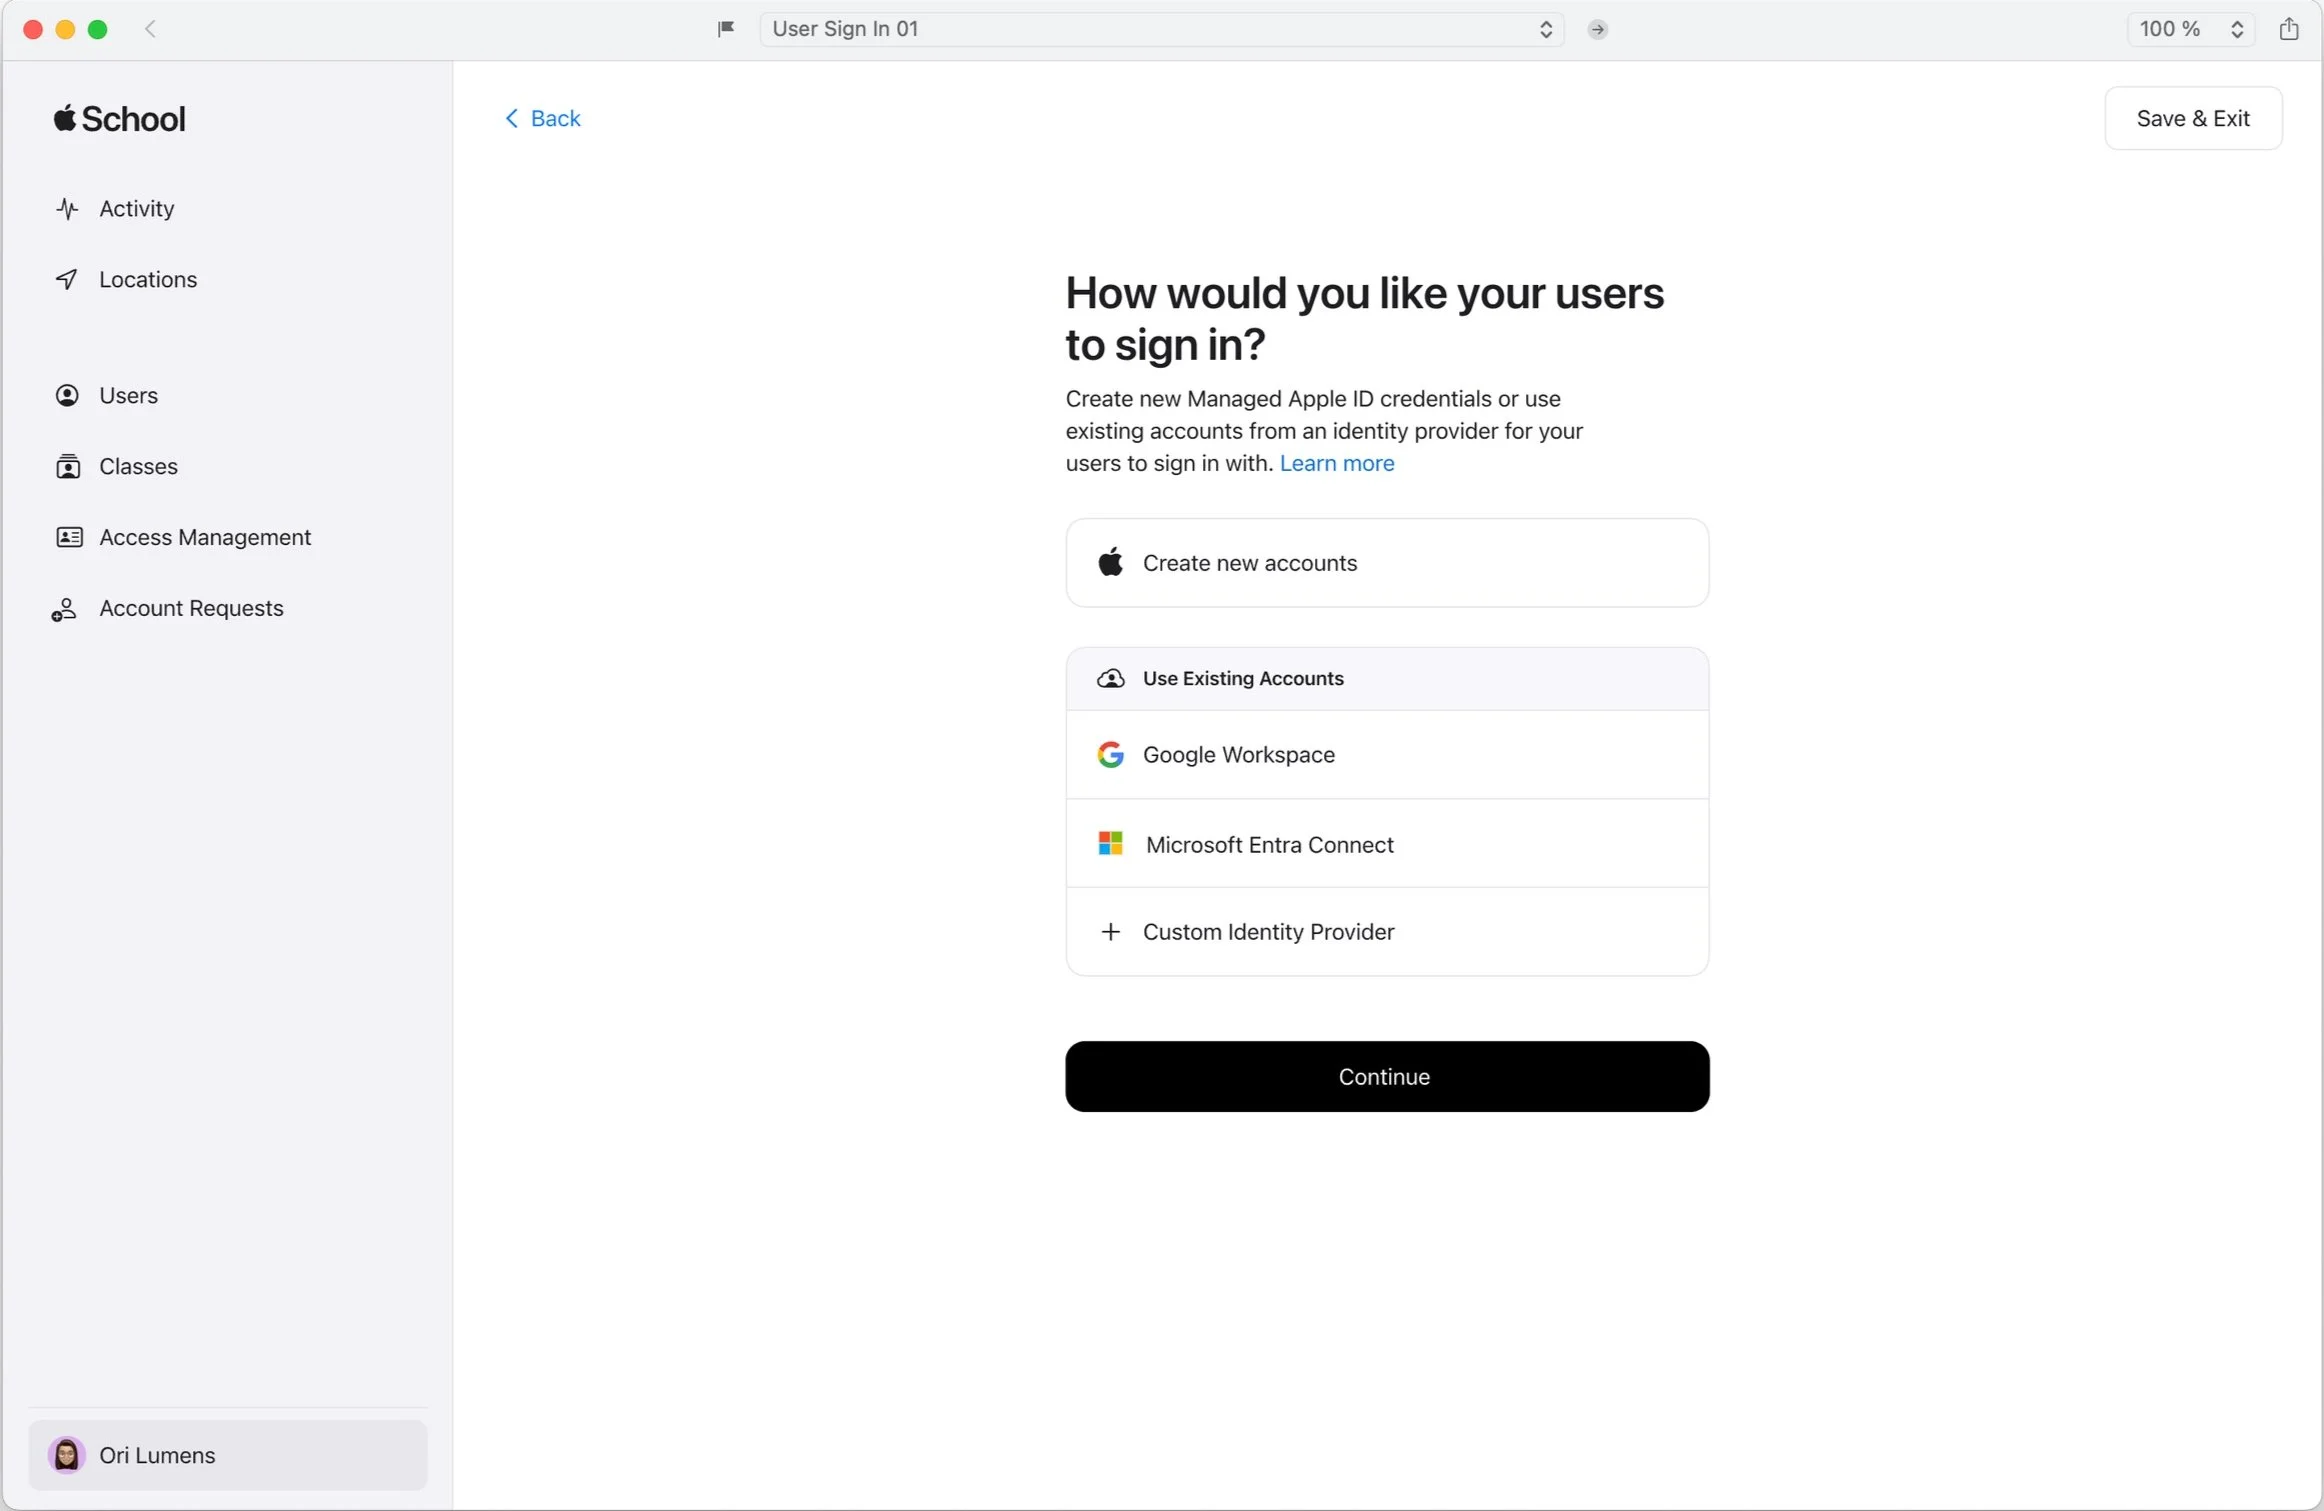The image size is (2324, 1511).
Task: Click the share icon in title bar
Action: point(2288,29)
